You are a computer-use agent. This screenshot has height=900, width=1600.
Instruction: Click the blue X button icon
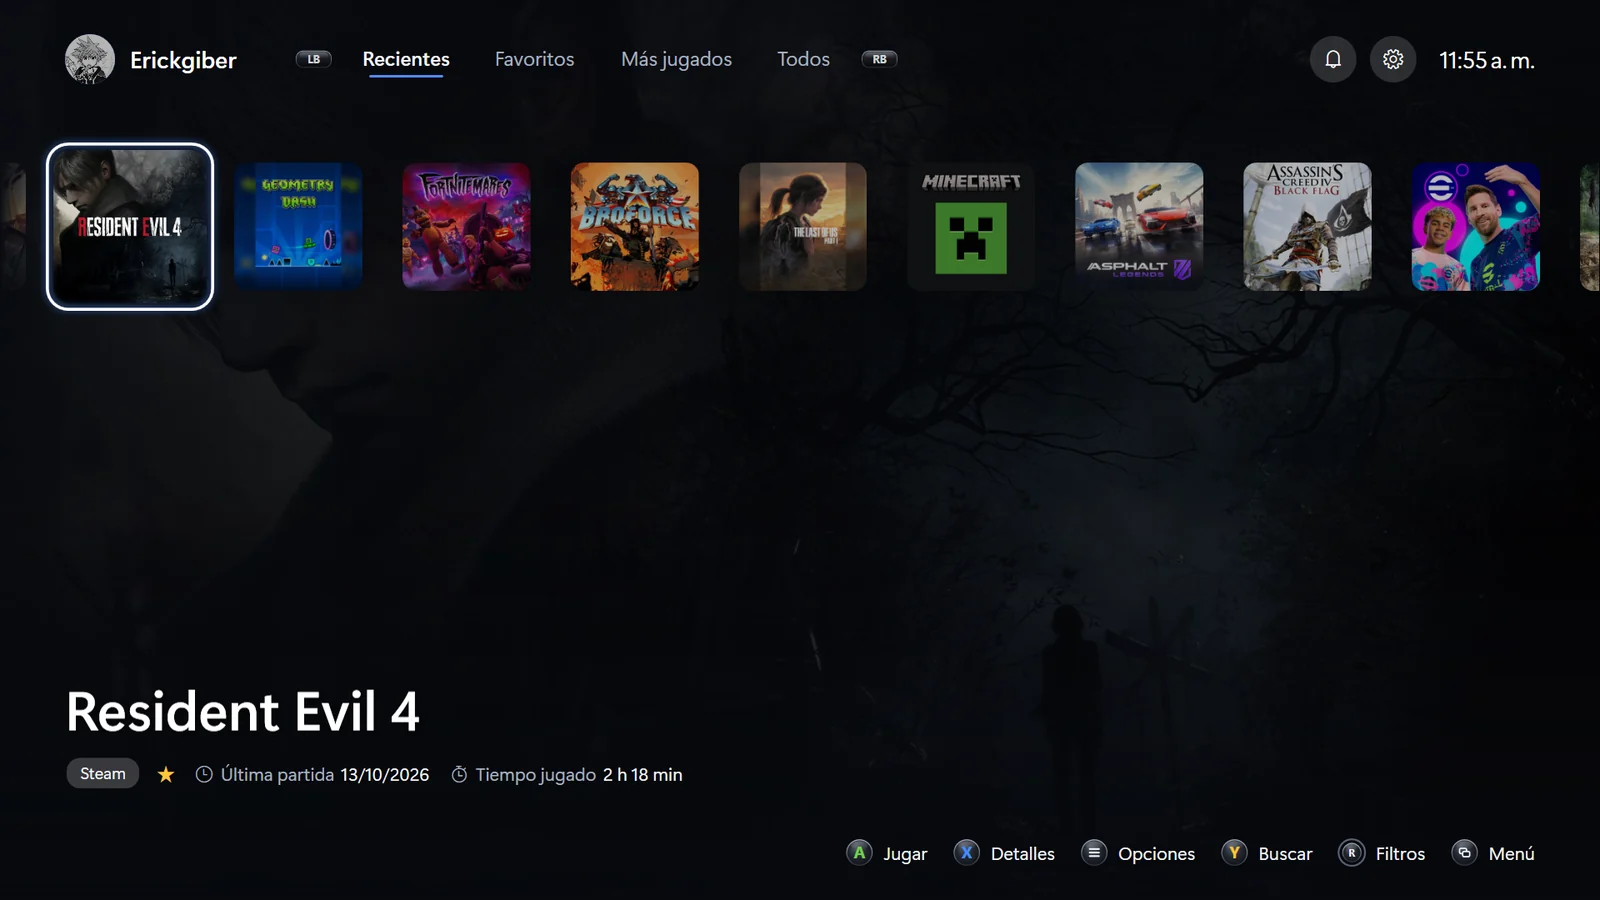[x=966, y=853]
